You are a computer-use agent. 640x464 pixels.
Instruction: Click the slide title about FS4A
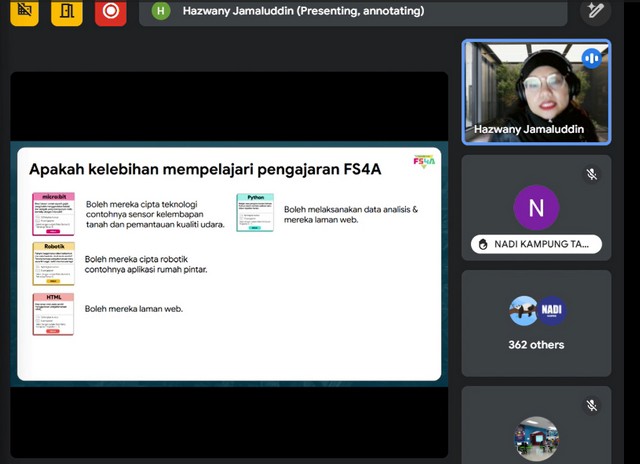click(x=205, y=169)
